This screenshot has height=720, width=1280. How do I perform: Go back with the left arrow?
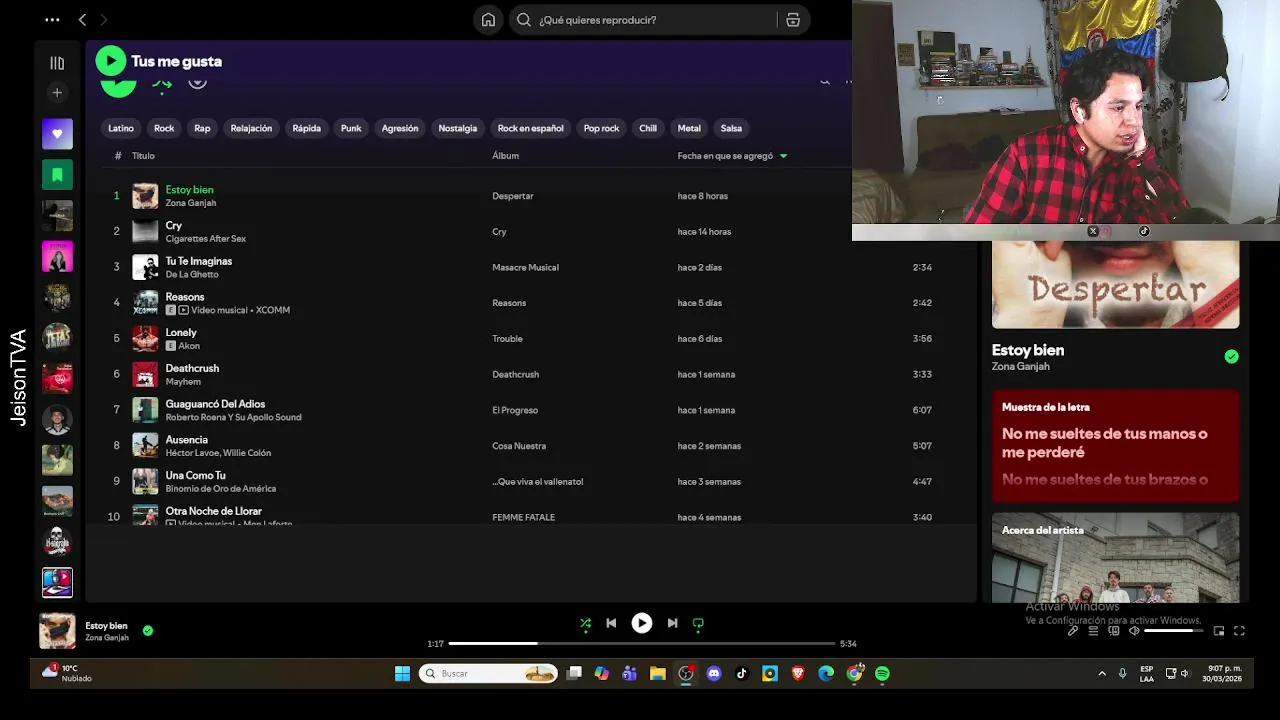pyautogui.click(x=82, y=19)
